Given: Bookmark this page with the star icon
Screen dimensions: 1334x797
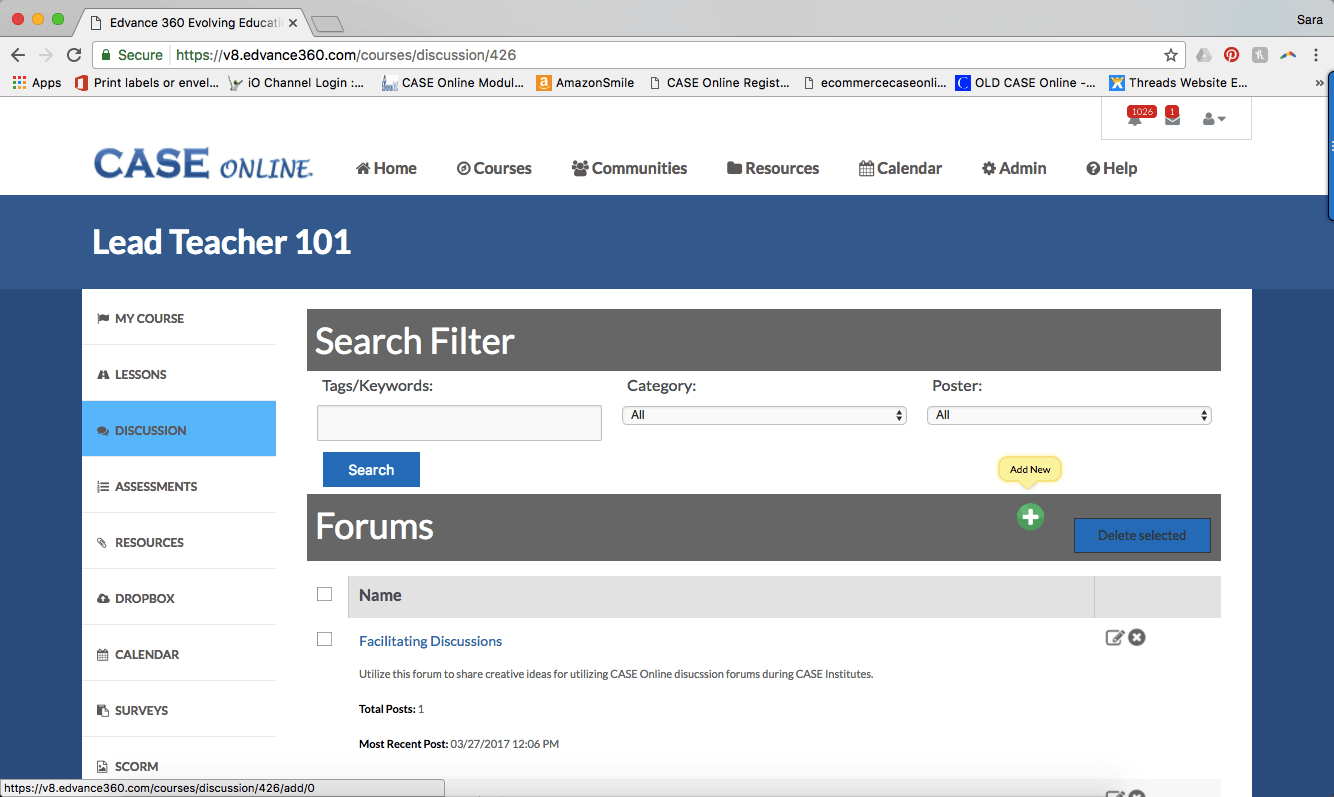Looking at the screenshot, I should [x=1170, y=55].
